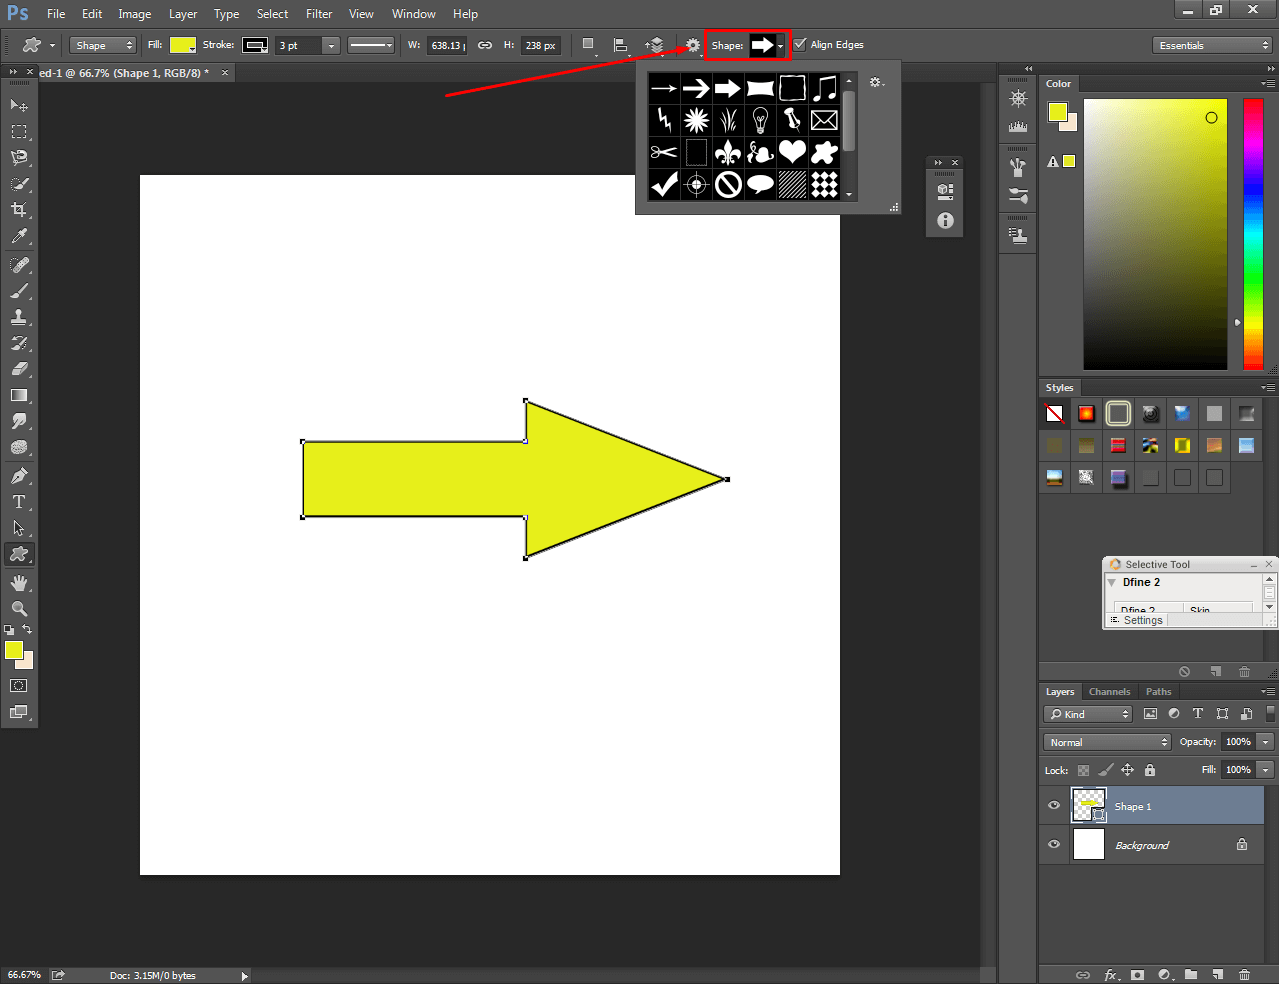
Task: Open the stroke width dropdown showing 3 pt
Action: click(331, 45)
